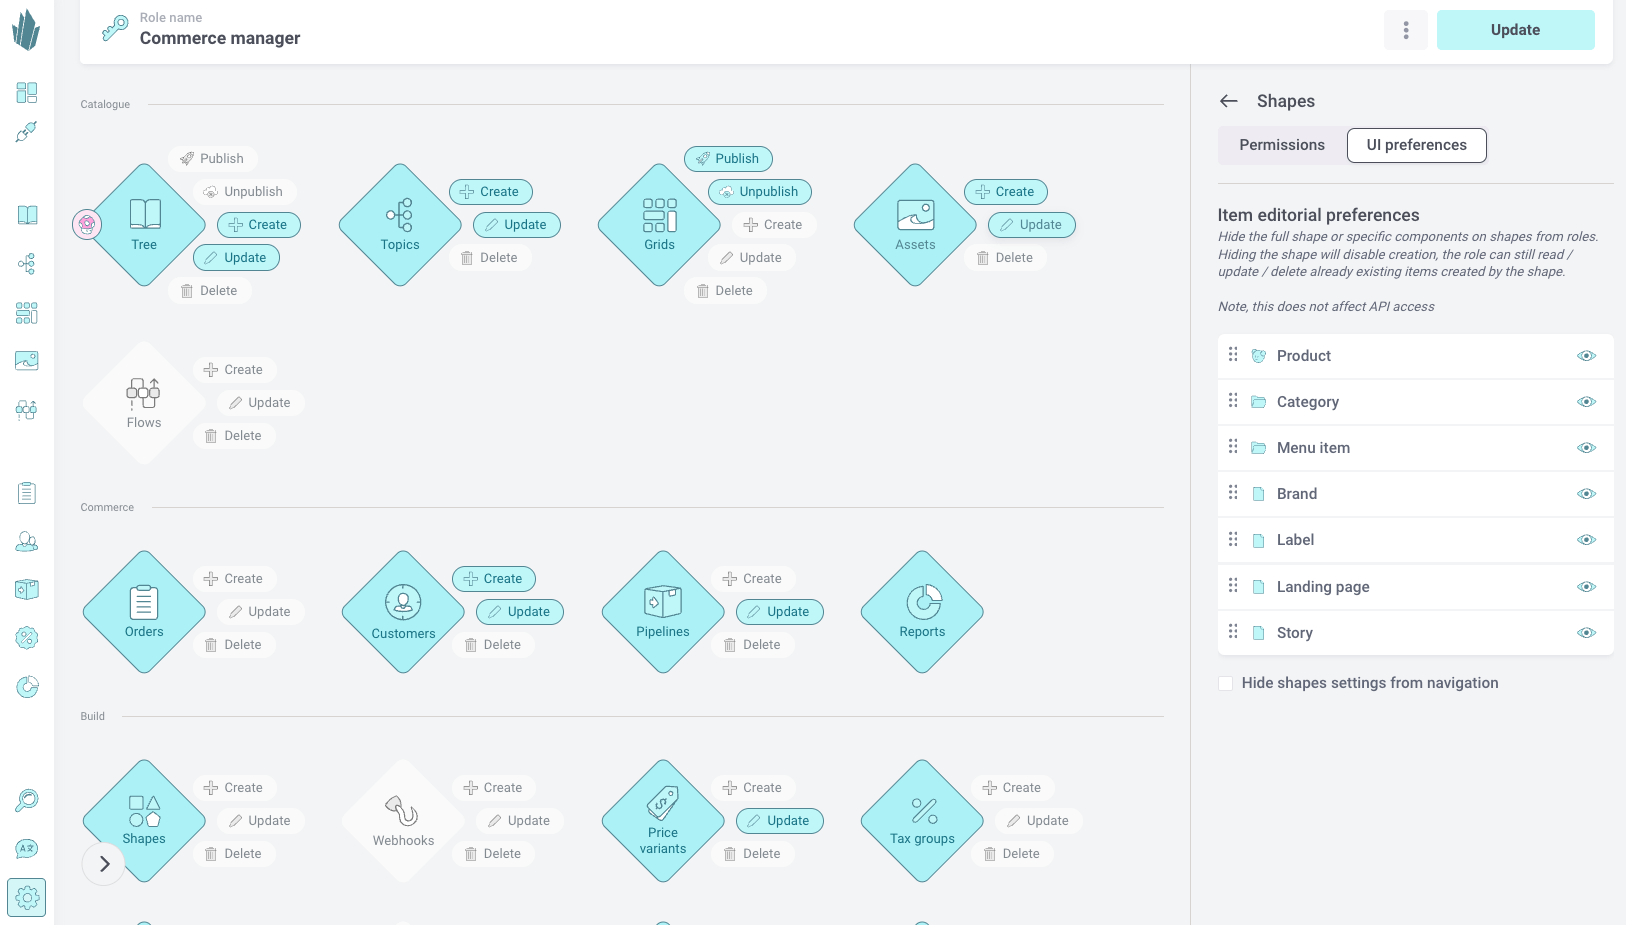Go back using the Shapes panel arrow

tap(1229, 101)
